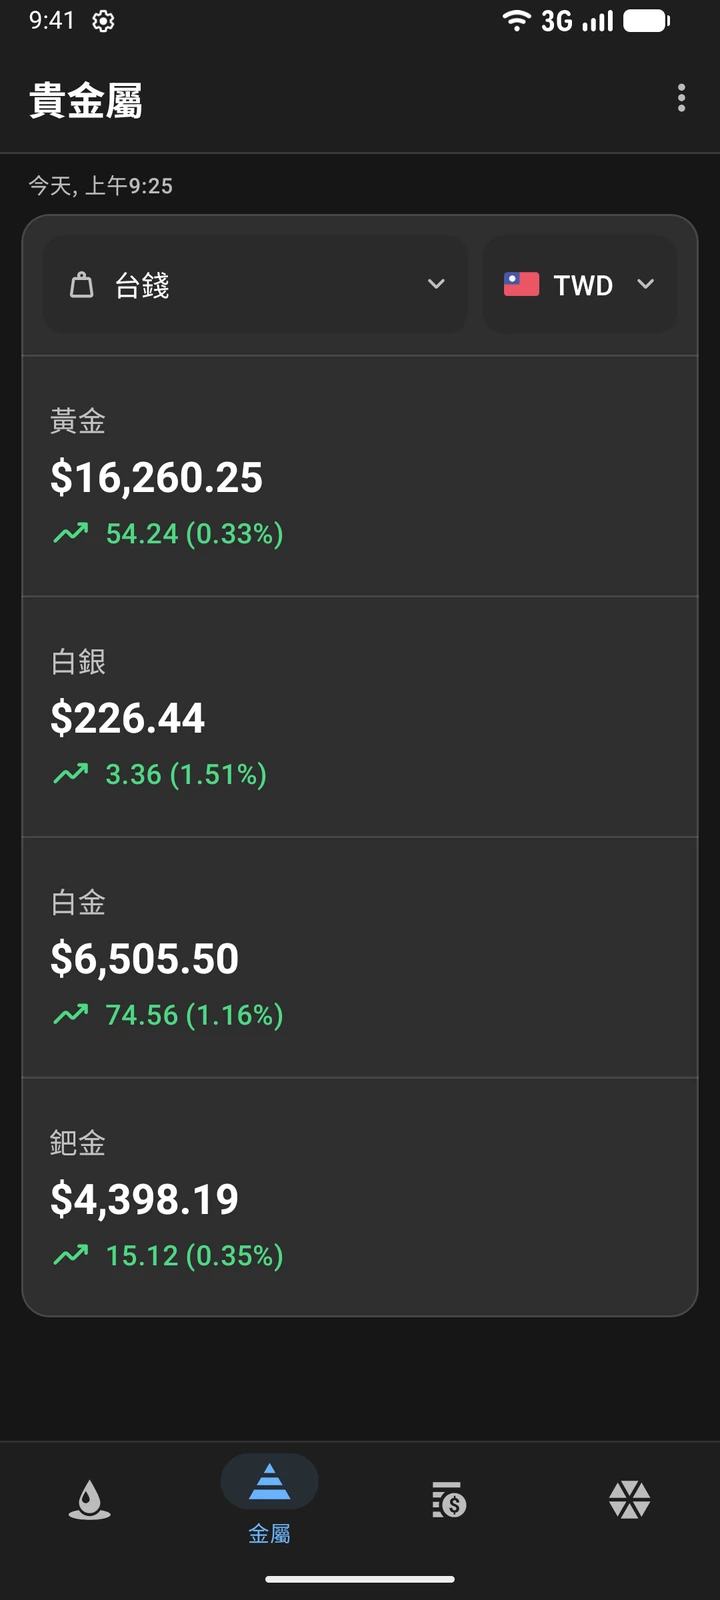
Task: Open the 白銀 silver price row
Action: tap(360, 717)
